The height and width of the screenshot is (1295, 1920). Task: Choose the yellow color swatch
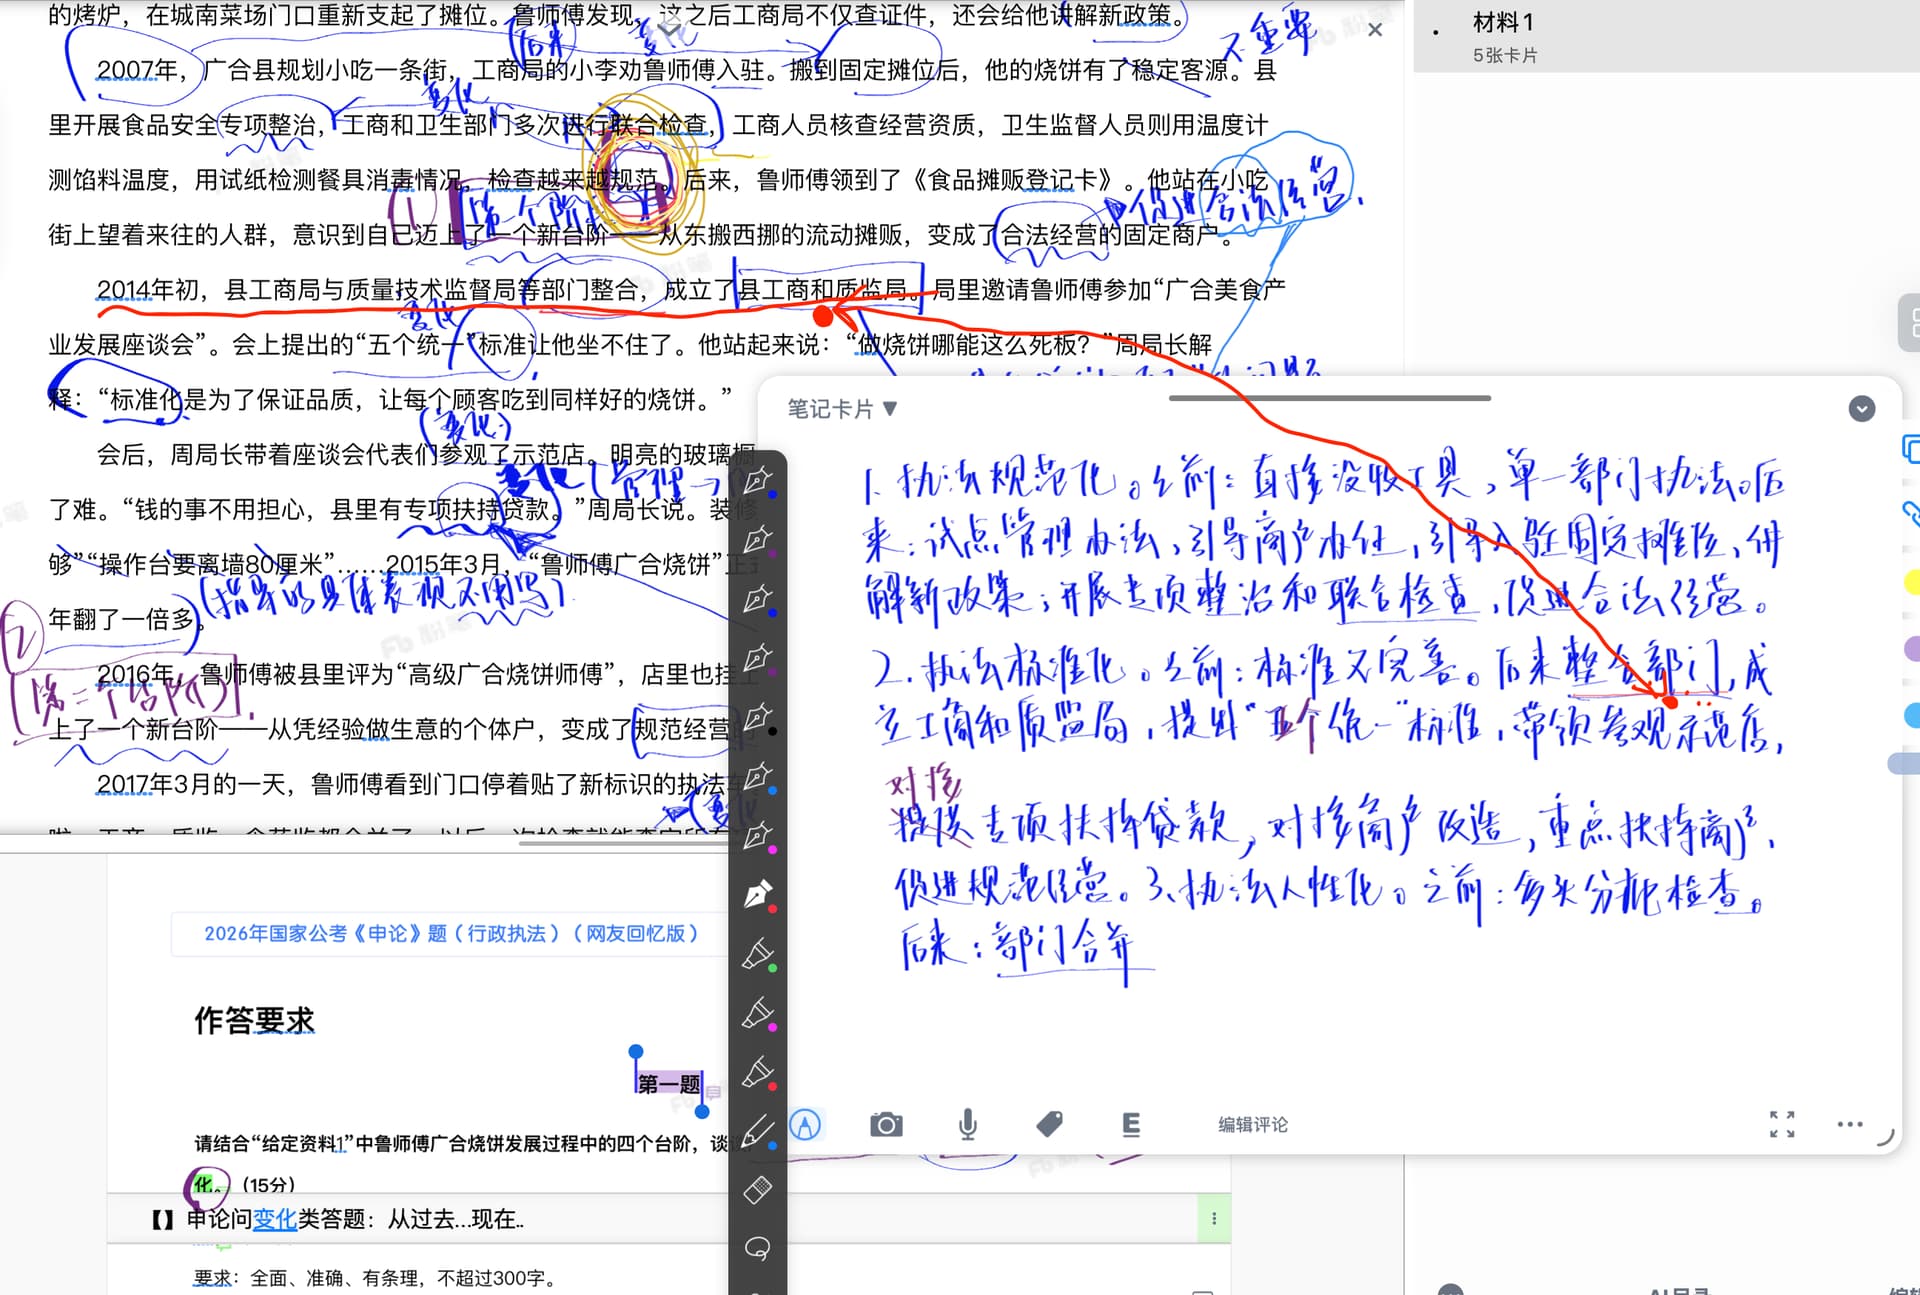coord(1911,581)
